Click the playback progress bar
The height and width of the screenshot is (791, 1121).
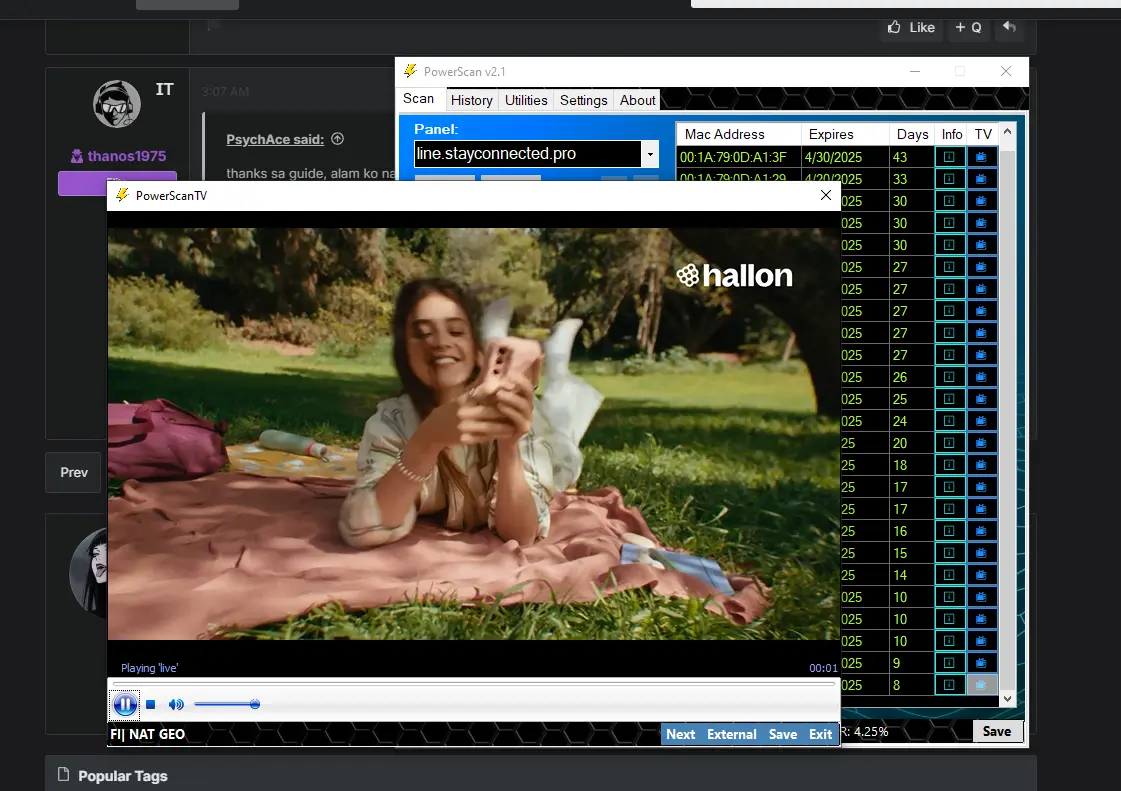pyautogui.click(x=473, y=684)
